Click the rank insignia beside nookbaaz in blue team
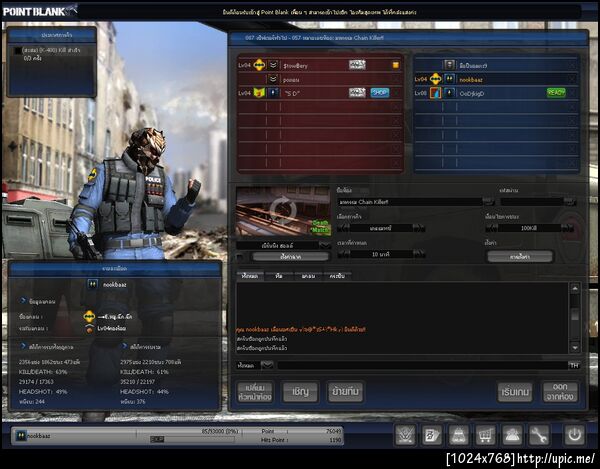 click(x=450, y=79)
